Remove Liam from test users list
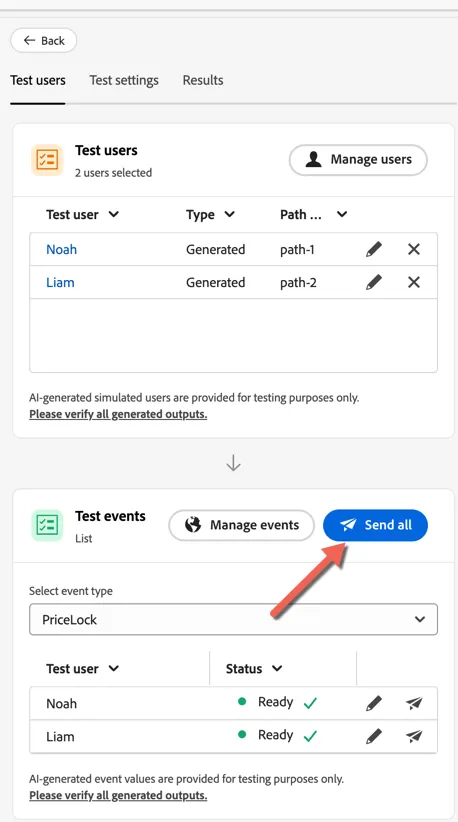 [x=414, y=283]
